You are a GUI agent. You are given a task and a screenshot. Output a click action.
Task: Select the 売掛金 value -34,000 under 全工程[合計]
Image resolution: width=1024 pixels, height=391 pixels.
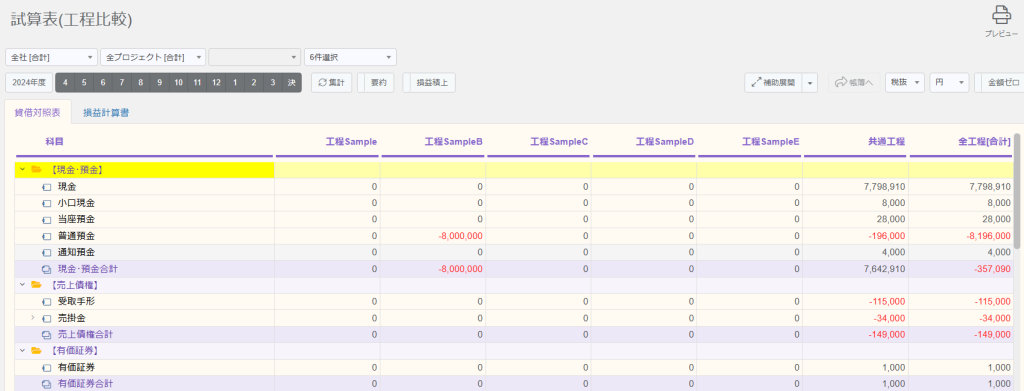coord(996,319)
